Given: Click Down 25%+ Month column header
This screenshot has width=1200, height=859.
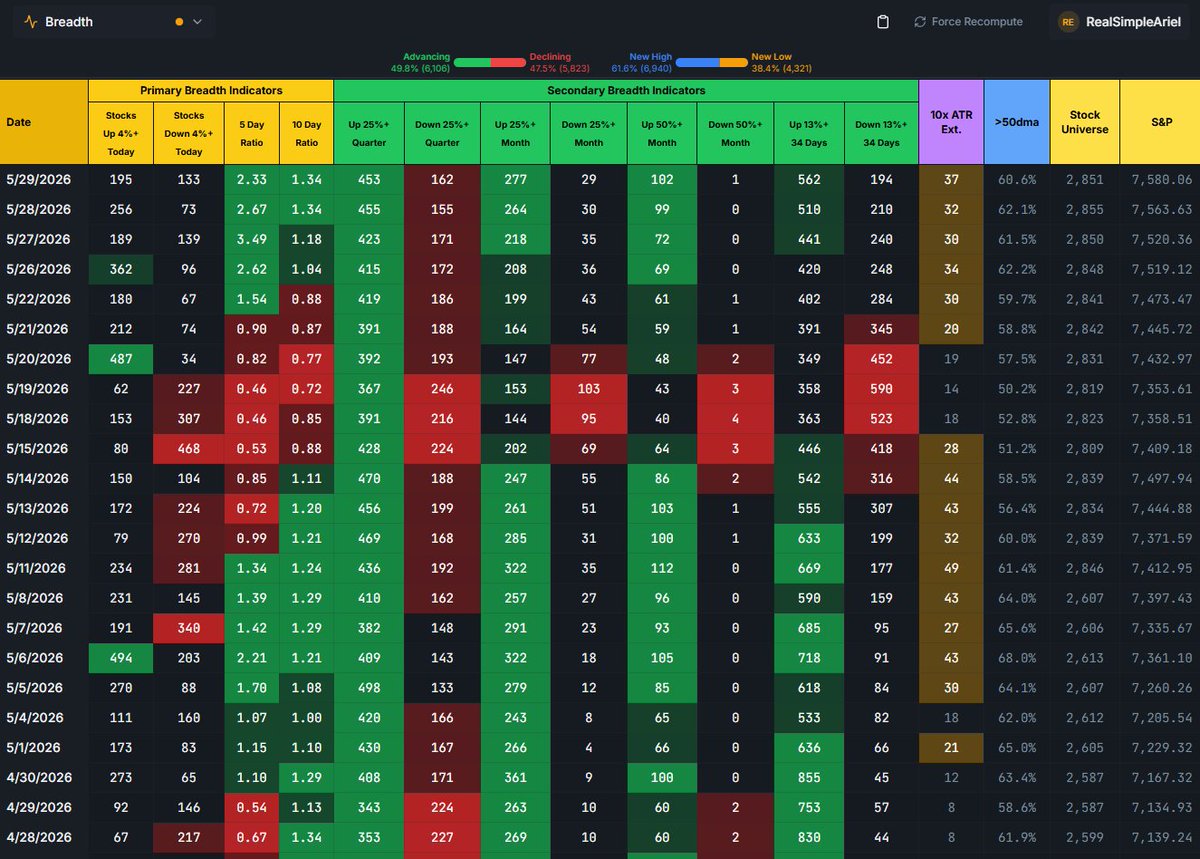Looking at the screenshot, I should (x=589, y=134).
